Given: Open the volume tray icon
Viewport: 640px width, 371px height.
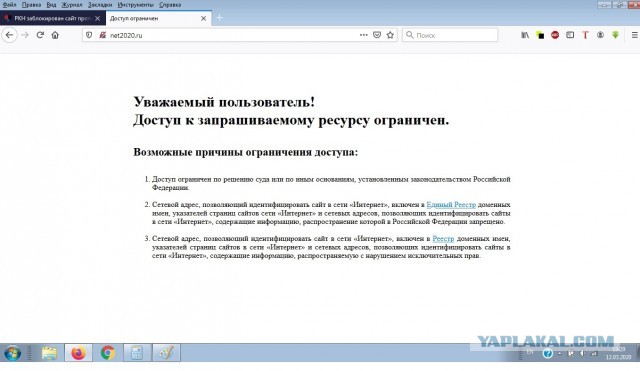Looking at the screenshot, I should pyautogui.click(x=582, y=353).
